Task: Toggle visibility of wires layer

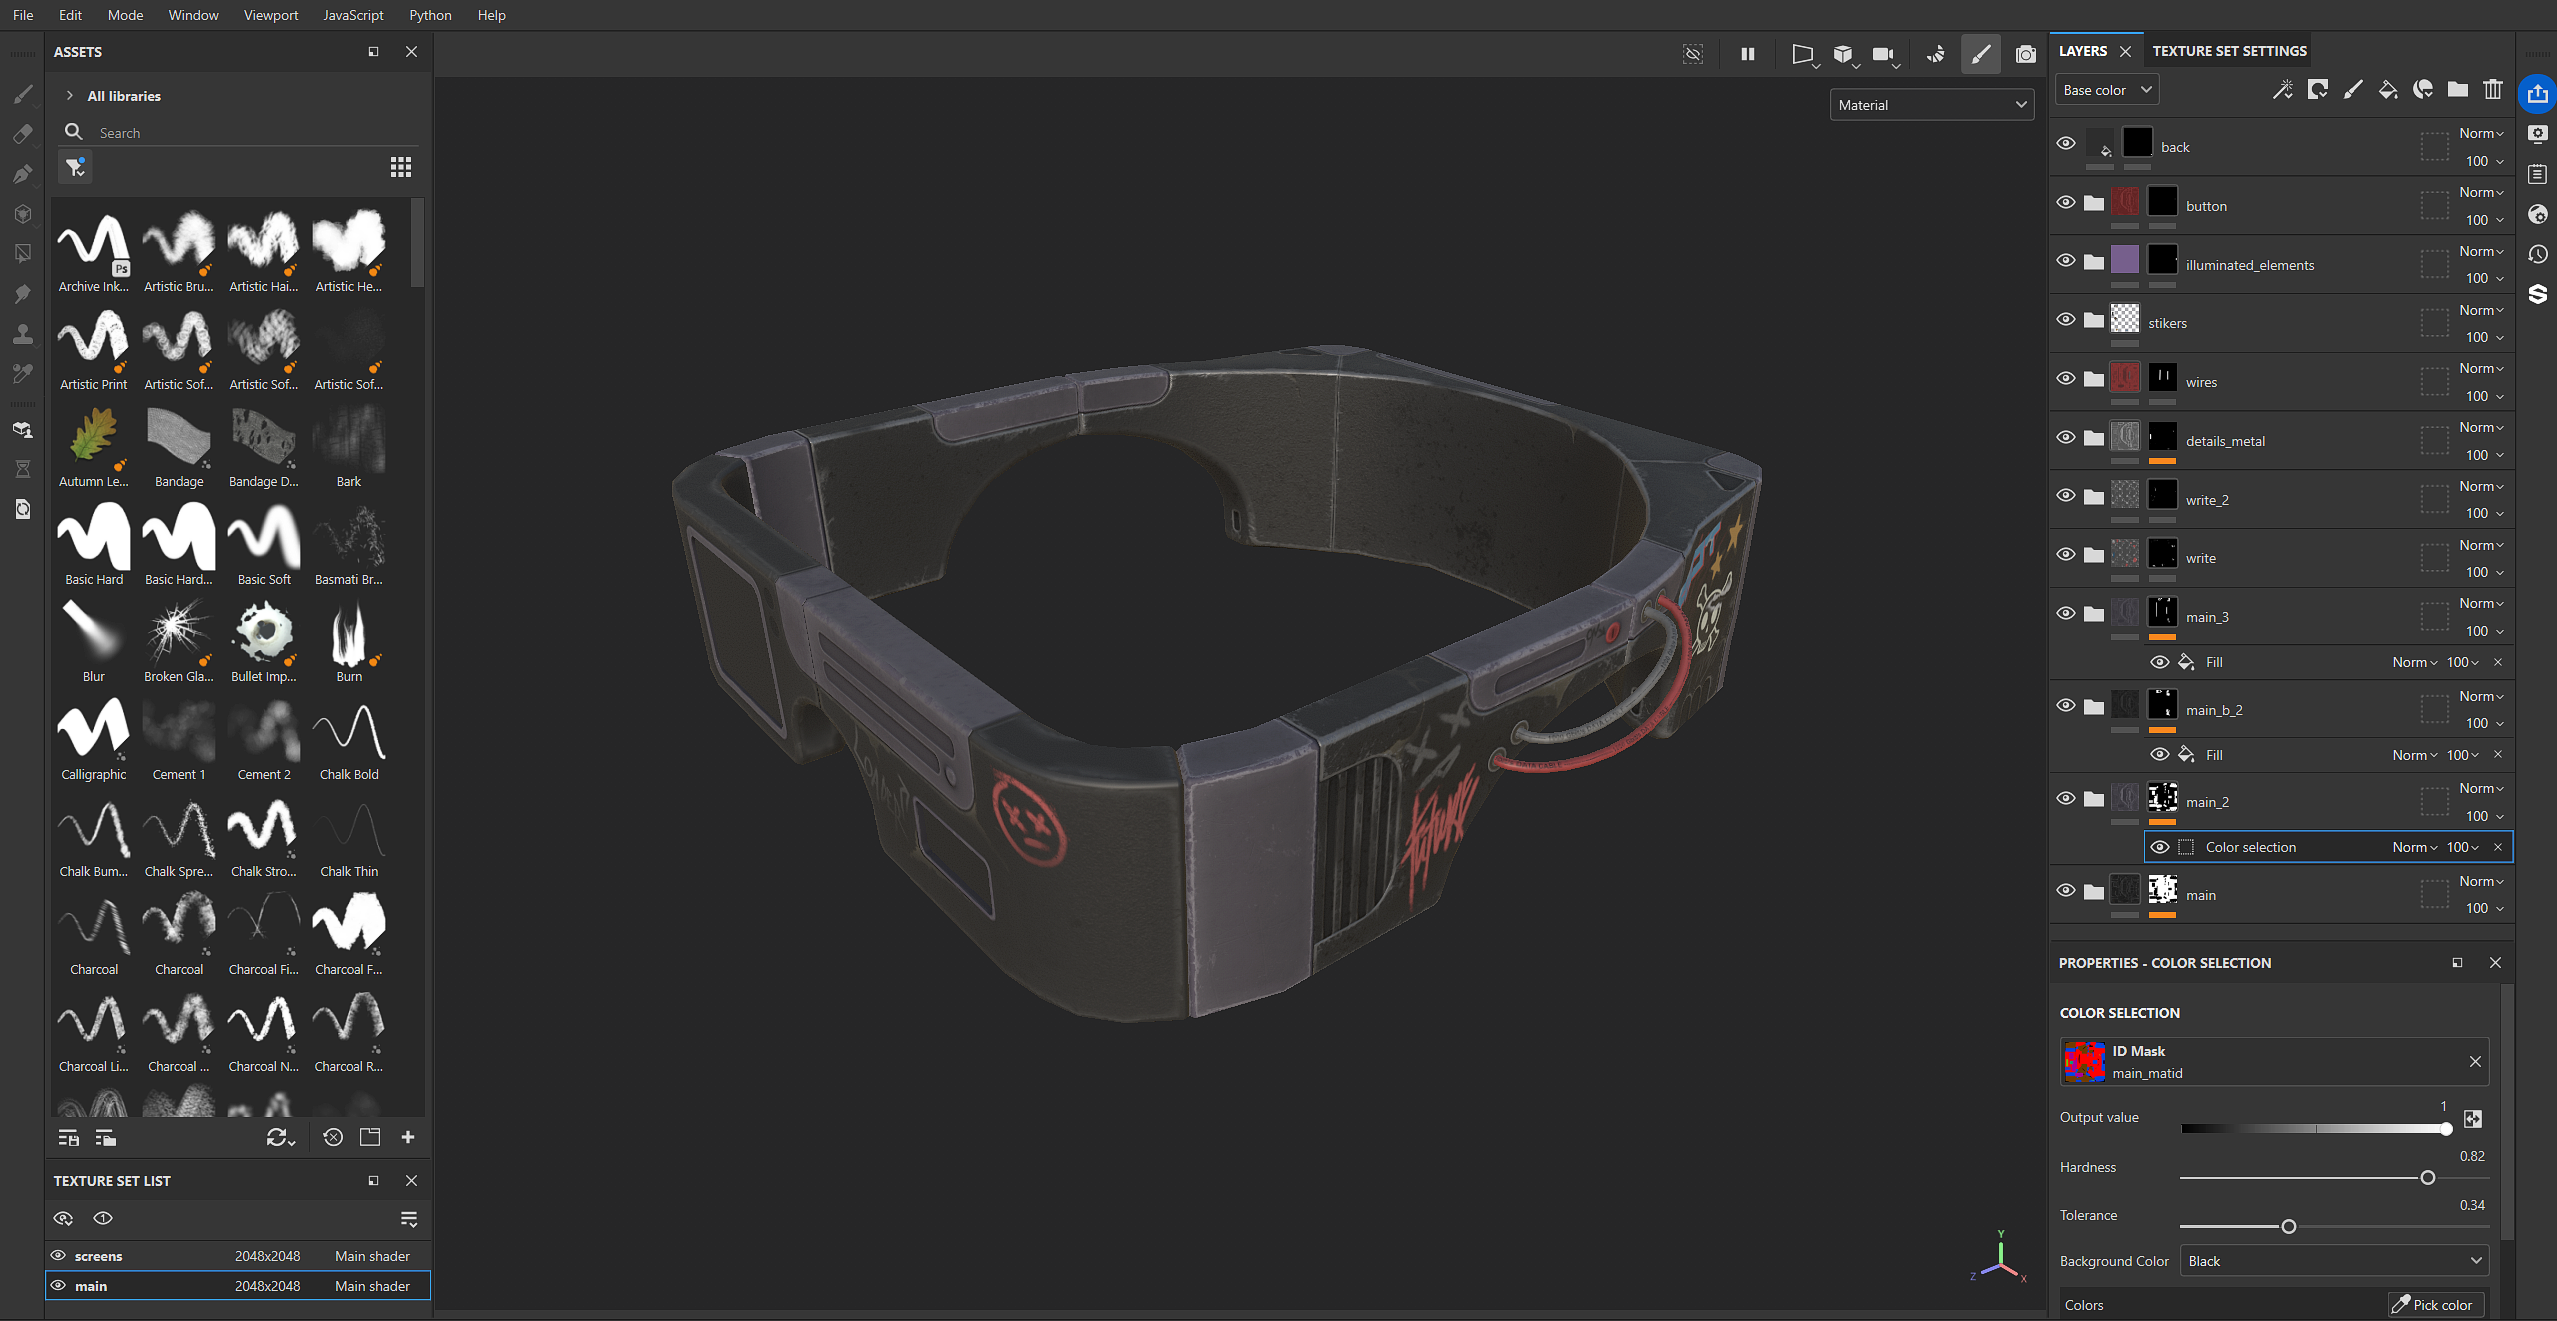Action: (x=2065, y=379)
